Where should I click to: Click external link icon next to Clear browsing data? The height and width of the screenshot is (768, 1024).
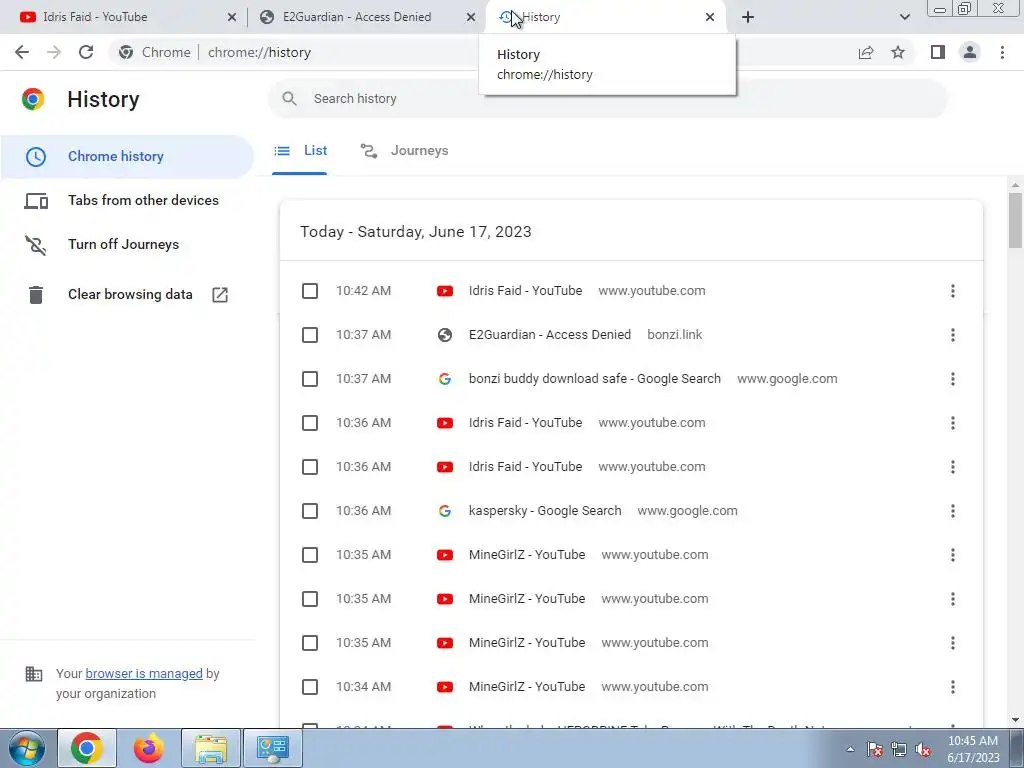point(220,295)
